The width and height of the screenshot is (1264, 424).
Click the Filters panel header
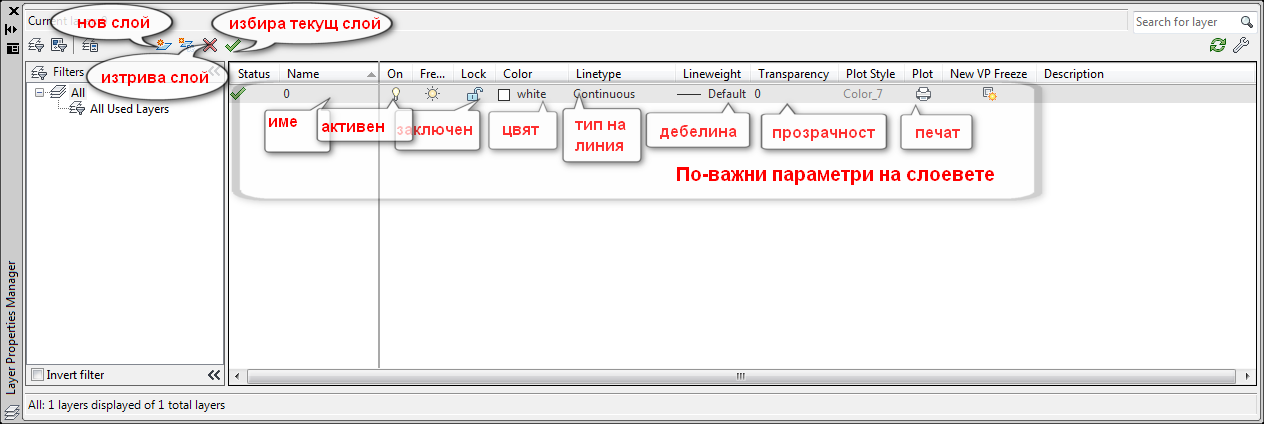[x=125, y=72]
